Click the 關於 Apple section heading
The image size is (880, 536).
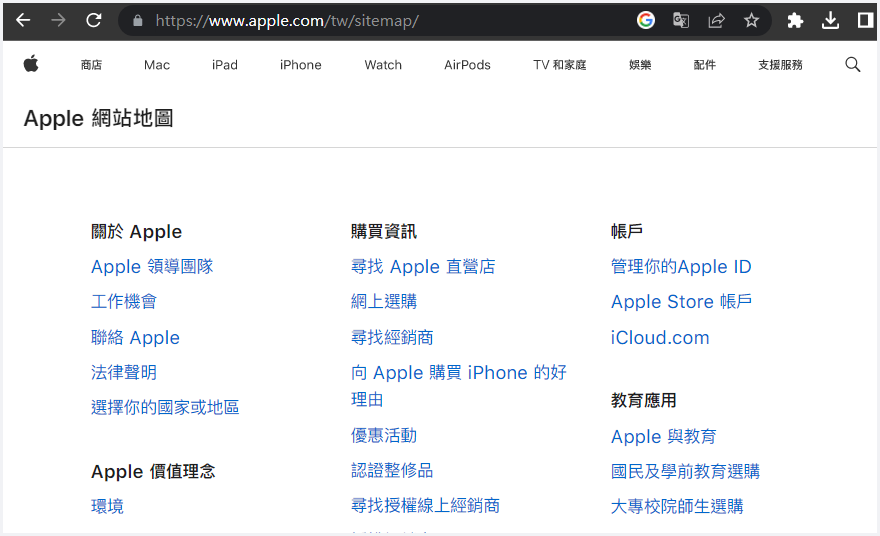pyautogui.click(x=136, y=231)
